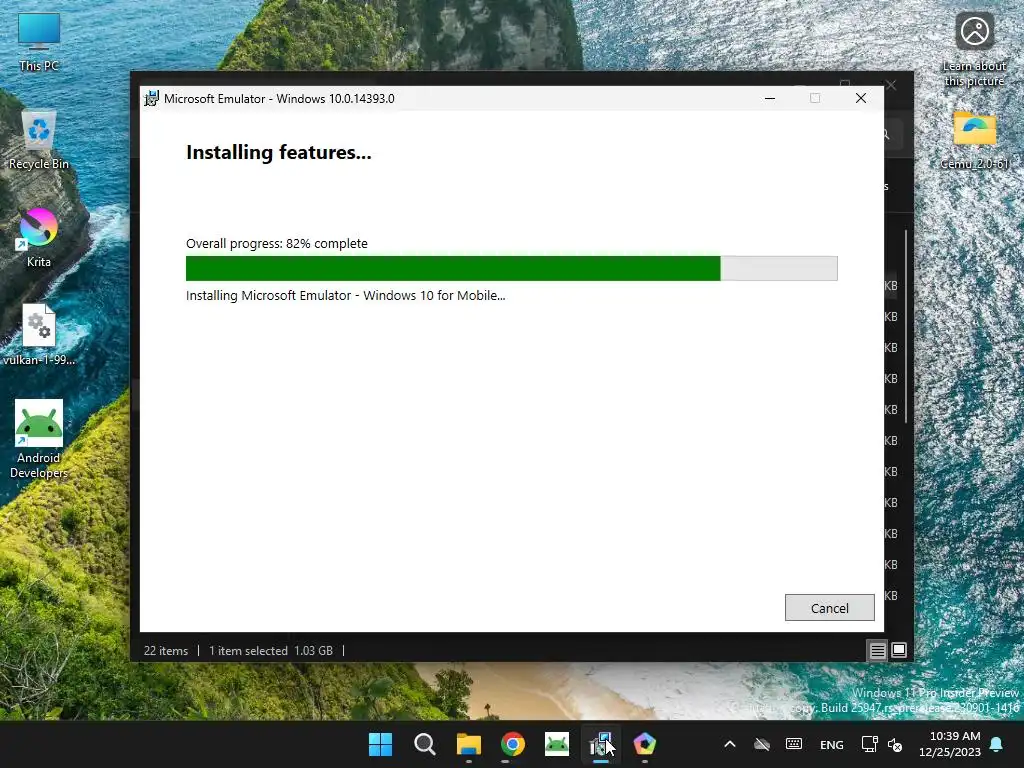
Task: Select the vulkan installer file icon
Action: click(x=39, y=335)
